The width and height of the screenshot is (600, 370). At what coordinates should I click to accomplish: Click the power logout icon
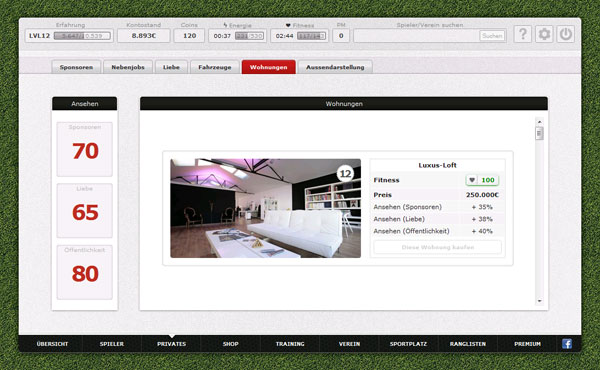point(566,34)
